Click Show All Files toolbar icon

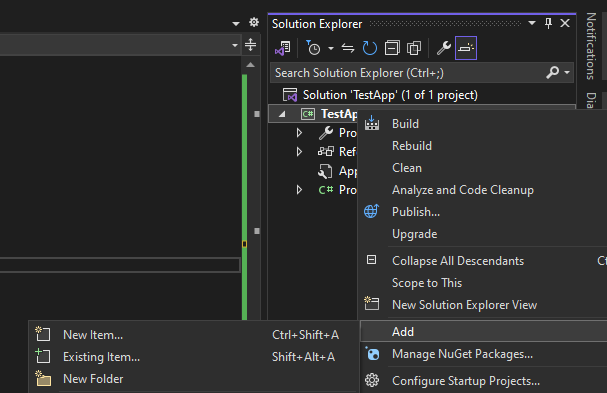414,48
